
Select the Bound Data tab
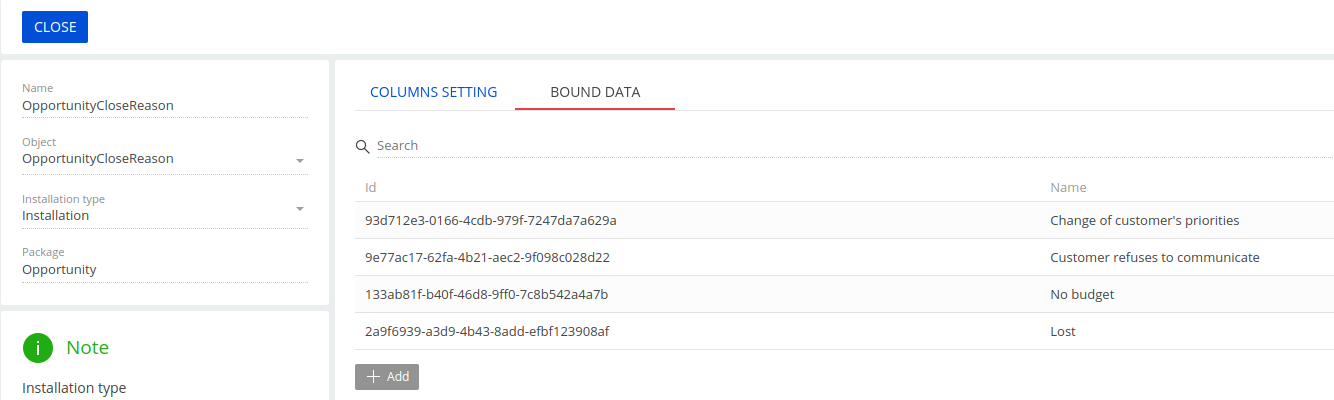tap(595, 92)
